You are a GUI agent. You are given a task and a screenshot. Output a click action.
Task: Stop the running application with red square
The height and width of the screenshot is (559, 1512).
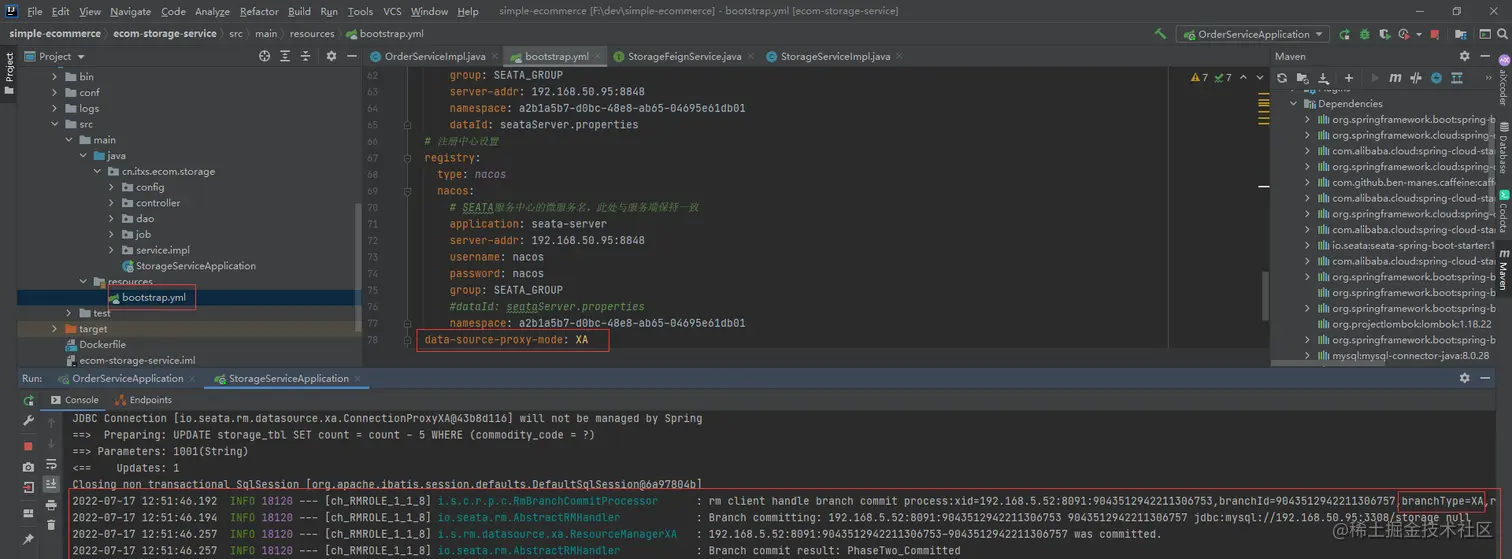click(x=1434, y=34)
